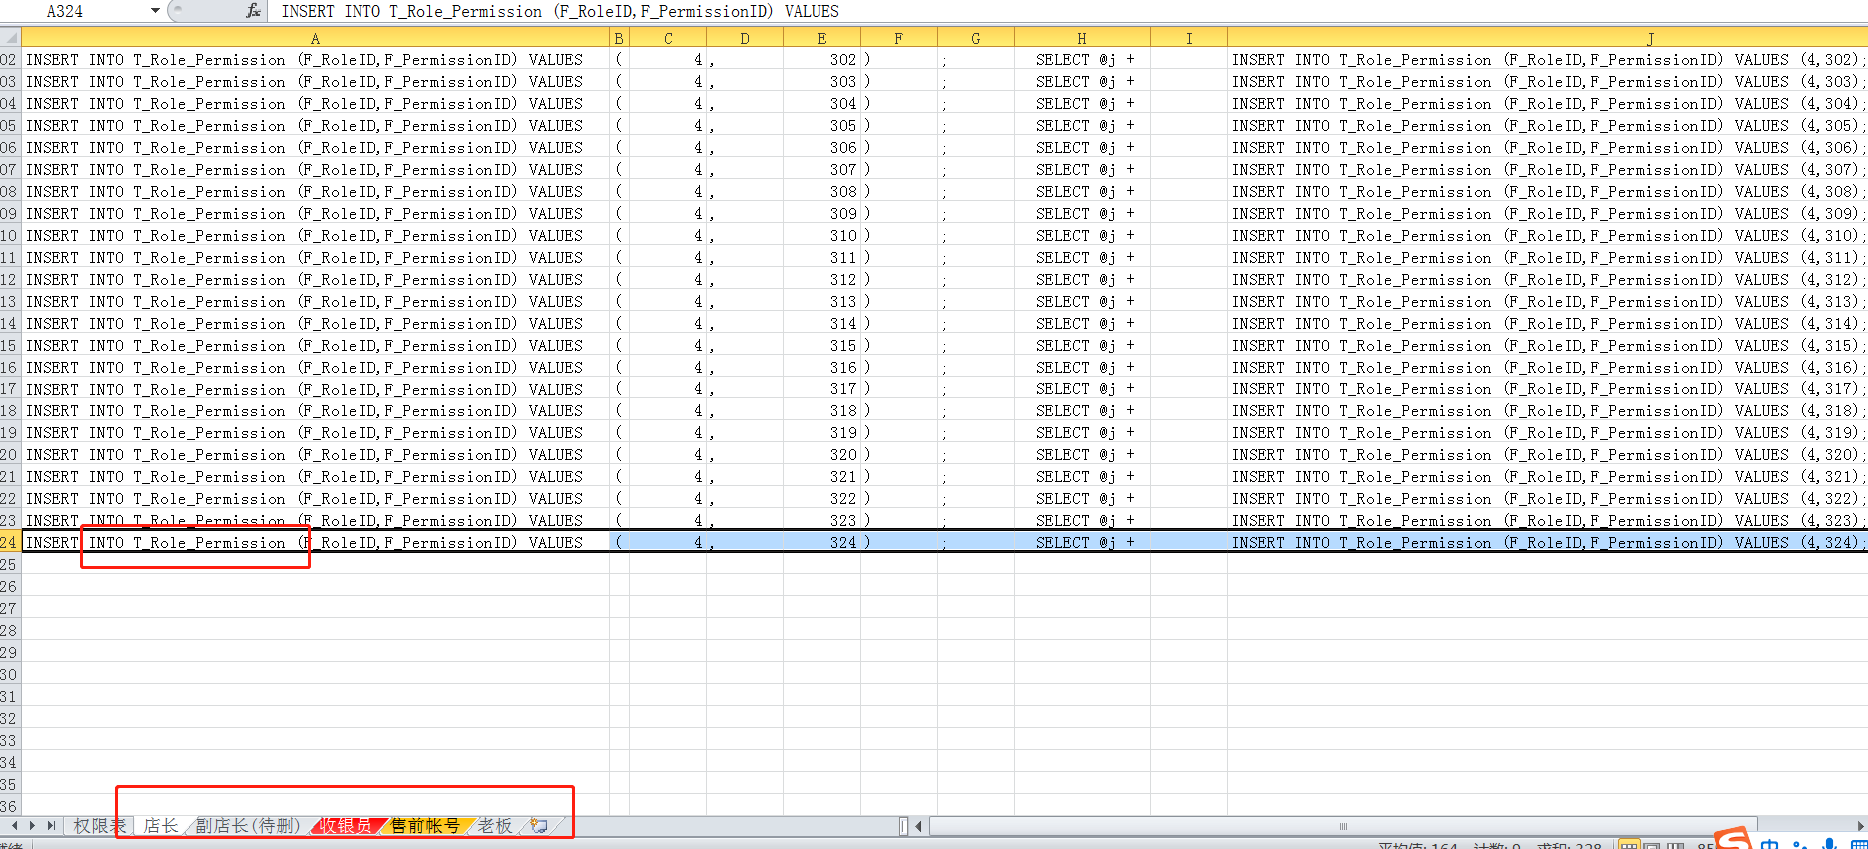The width and height of the screenshot is (1868, 849).
Task: Click the next sheet tab arrow
Action: [33, 826]
